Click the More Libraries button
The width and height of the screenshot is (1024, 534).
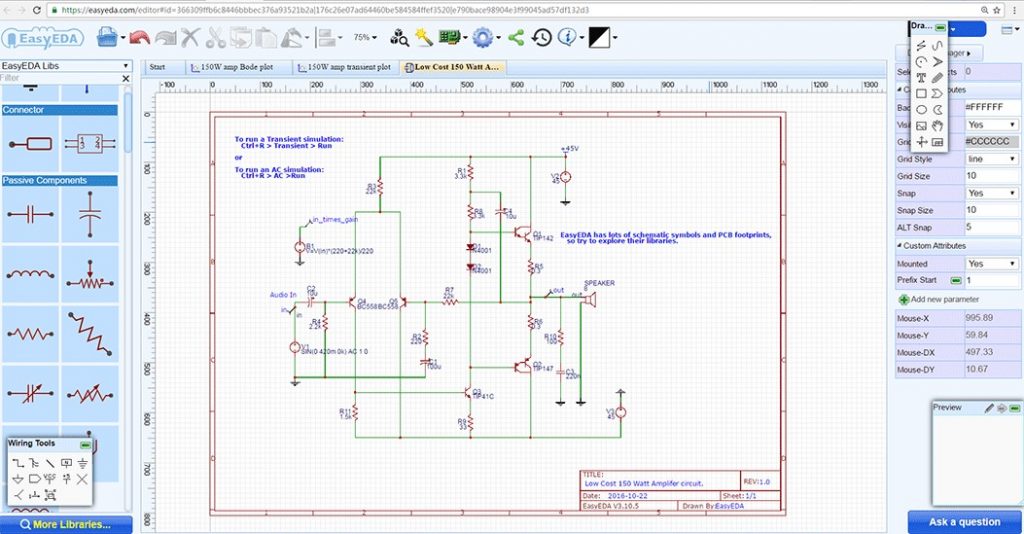pyautogui.click(x=65, y=524)
